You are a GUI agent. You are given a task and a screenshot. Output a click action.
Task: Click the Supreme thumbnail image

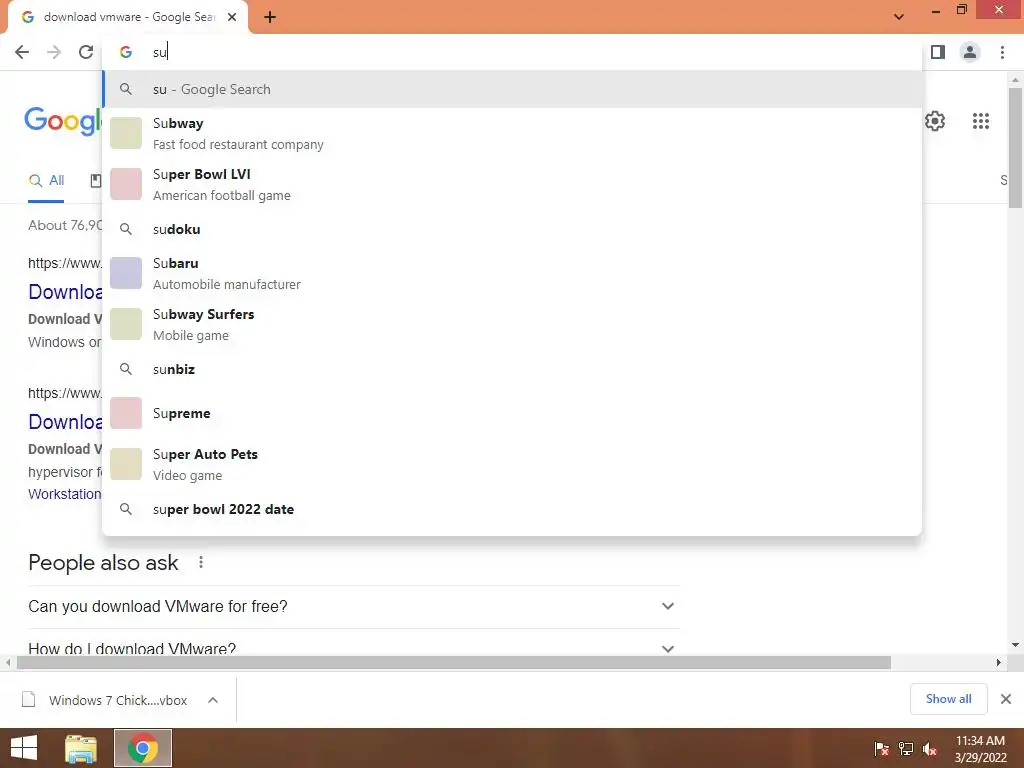point(126,413)
